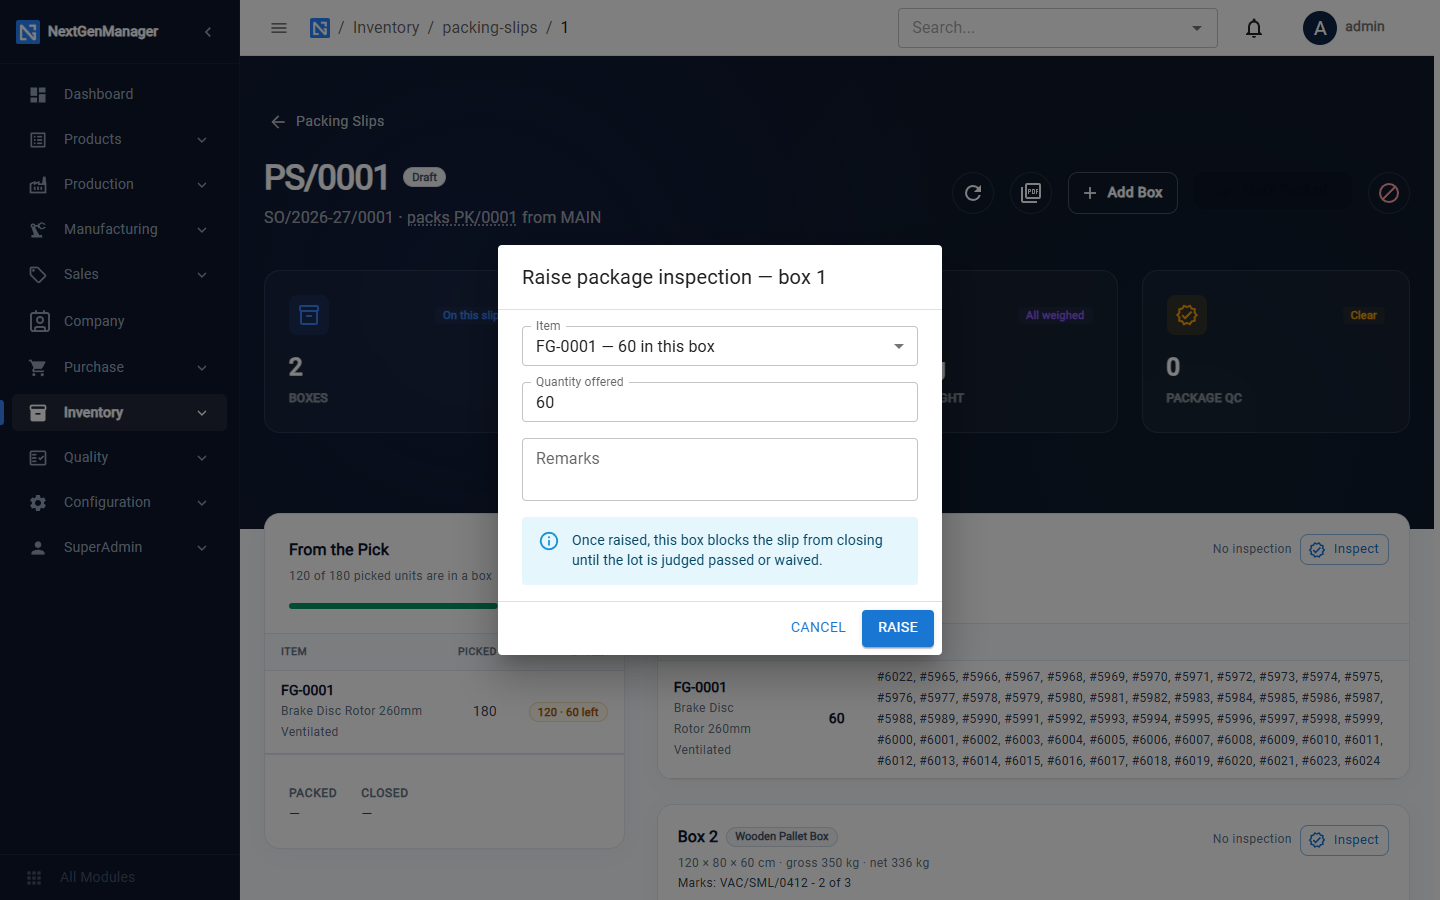Screen dimensions: 1440x900
Task: Click the Package QC badge icon
Action: pos(1187,315)
